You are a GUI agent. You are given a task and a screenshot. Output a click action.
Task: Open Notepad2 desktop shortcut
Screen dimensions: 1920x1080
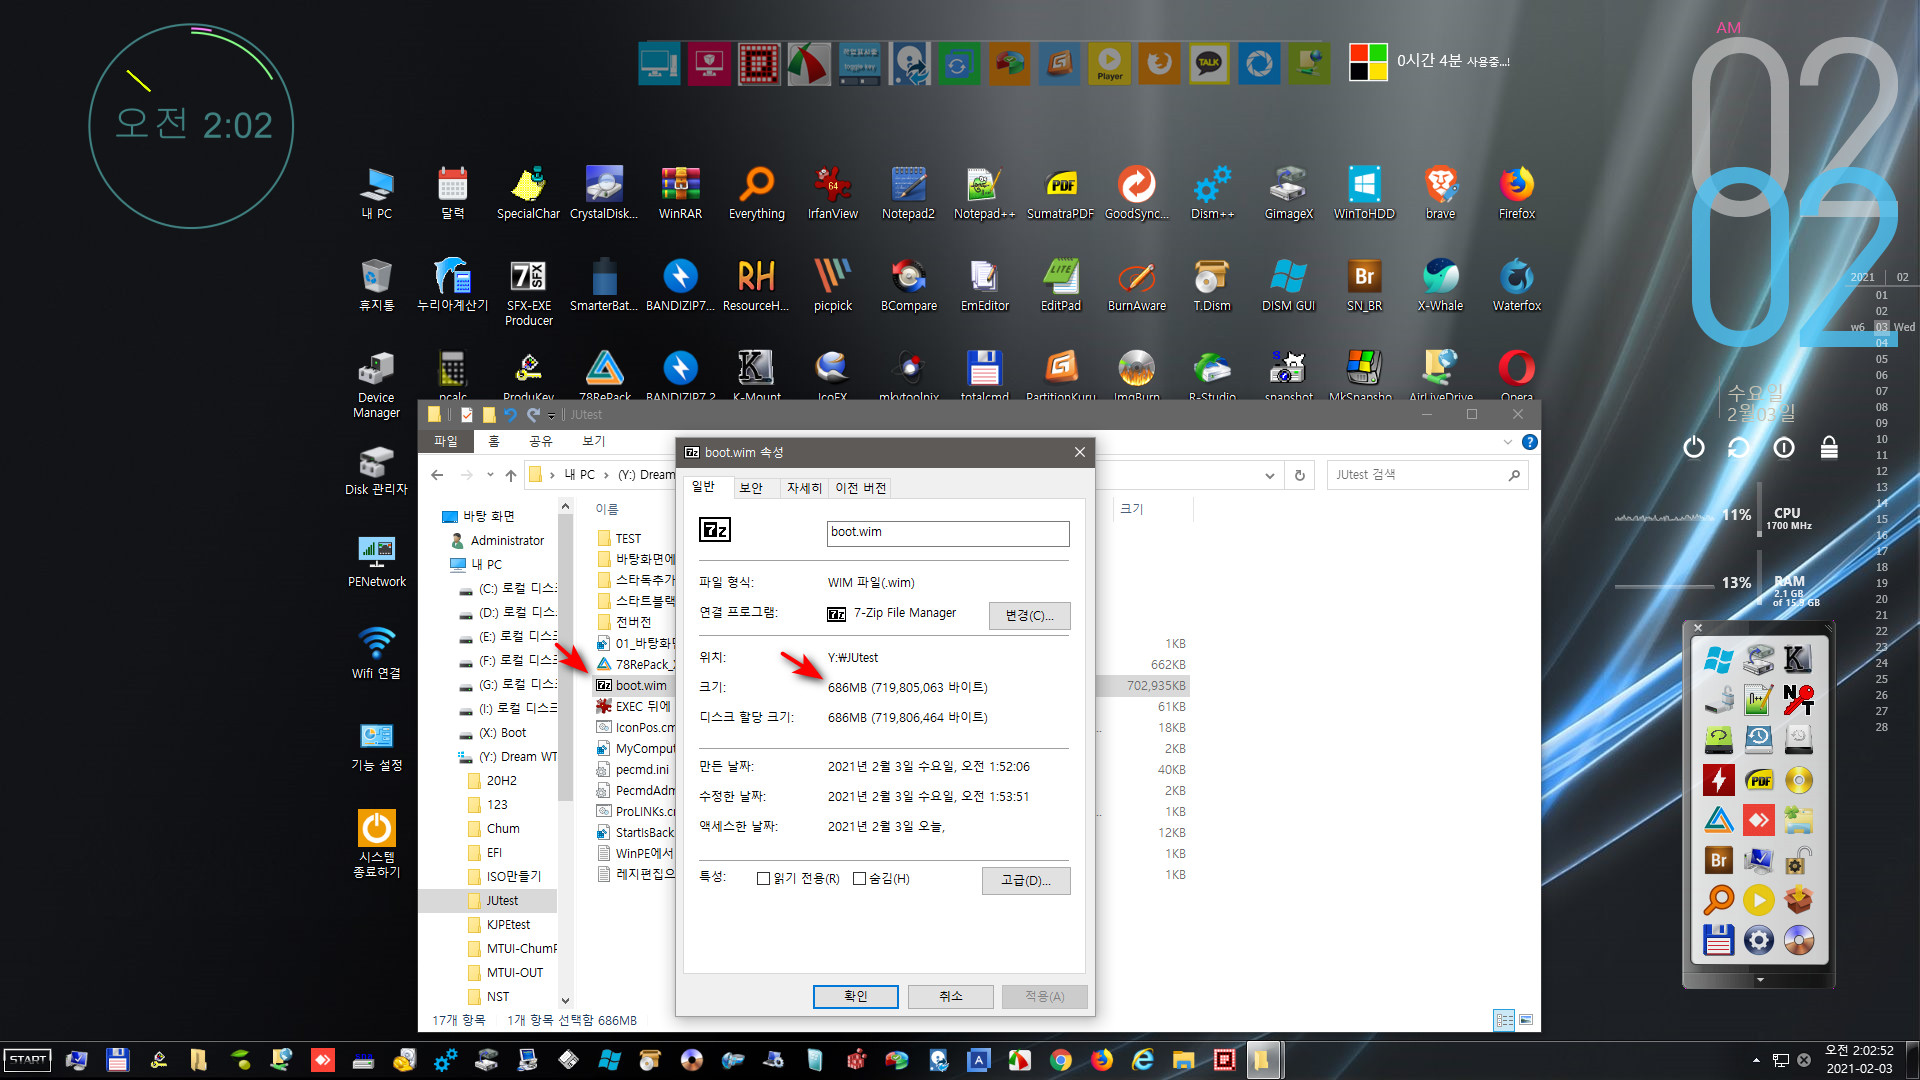click(908, 193)
